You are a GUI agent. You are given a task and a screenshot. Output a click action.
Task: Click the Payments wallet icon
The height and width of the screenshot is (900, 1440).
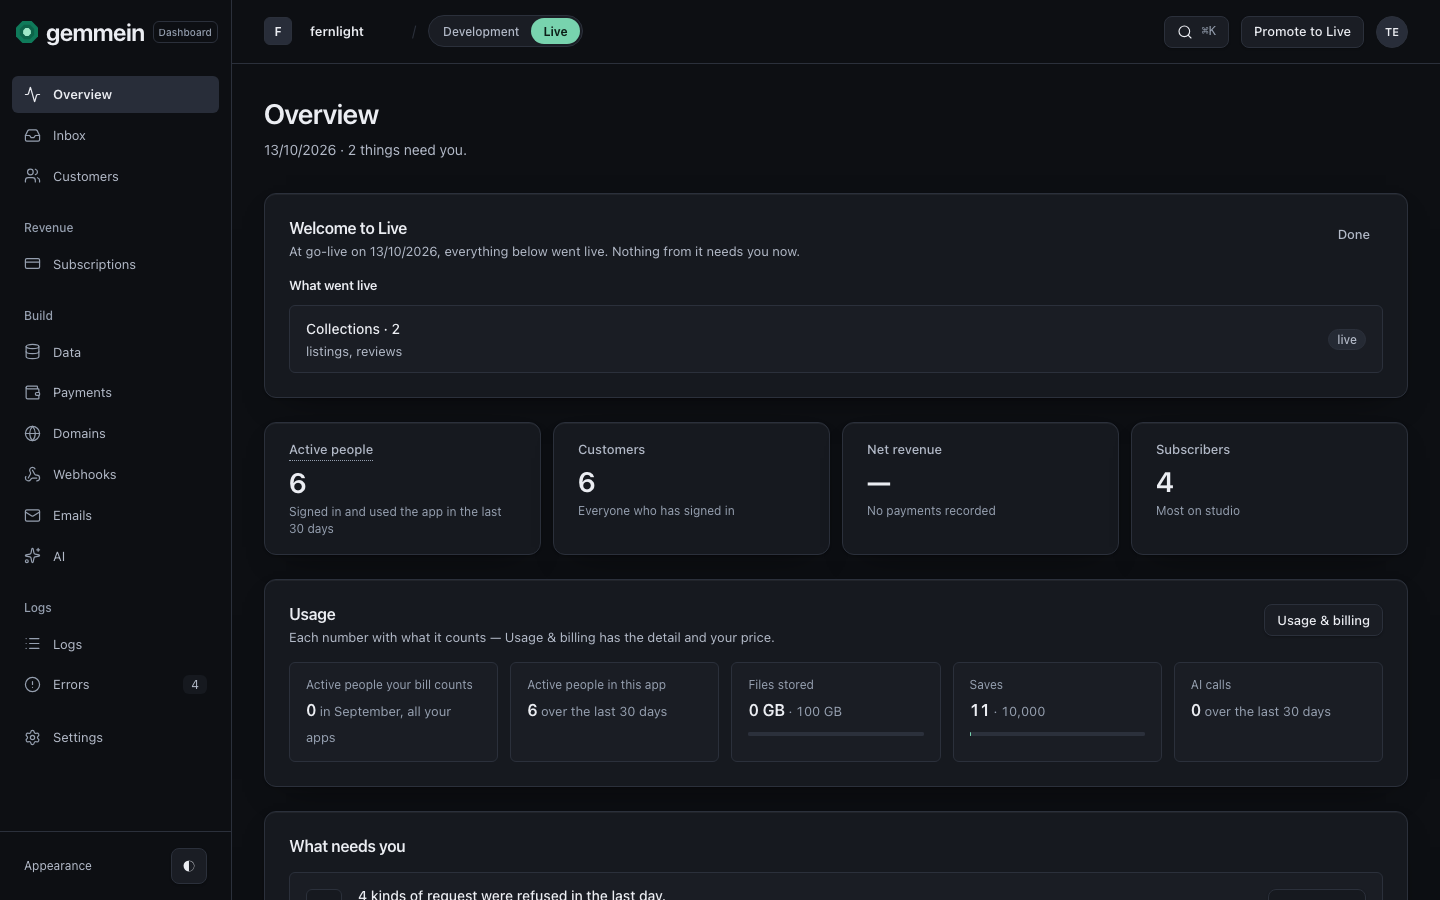(33, 392)
